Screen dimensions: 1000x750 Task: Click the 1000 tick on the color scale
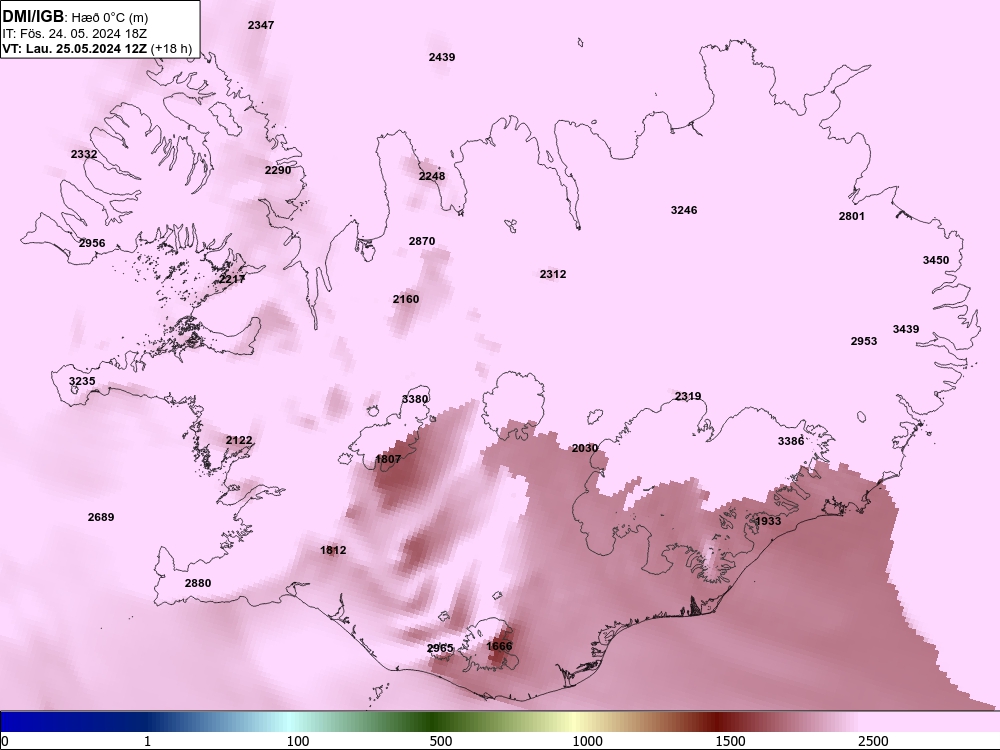click(x=587, y=741)
